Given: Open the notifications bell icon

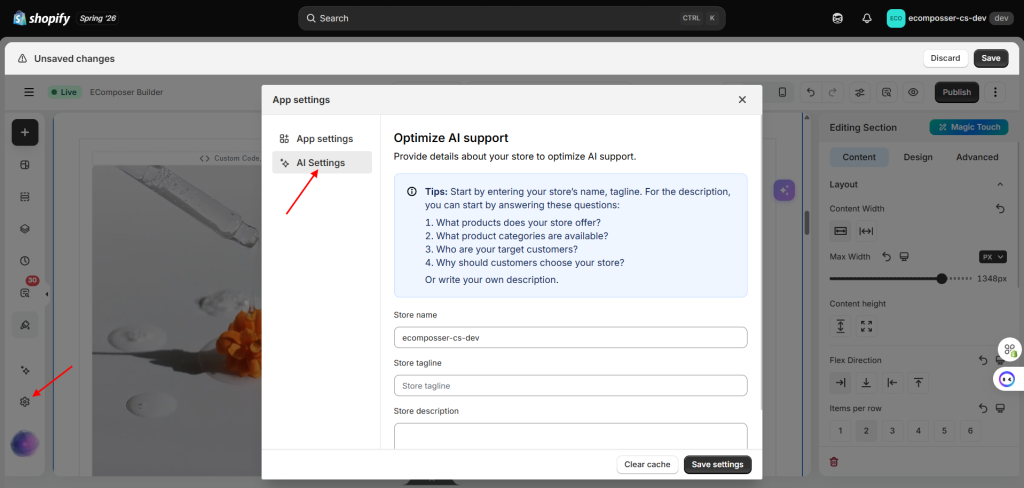Looking at the screenshot, I should tap(867, 18).
